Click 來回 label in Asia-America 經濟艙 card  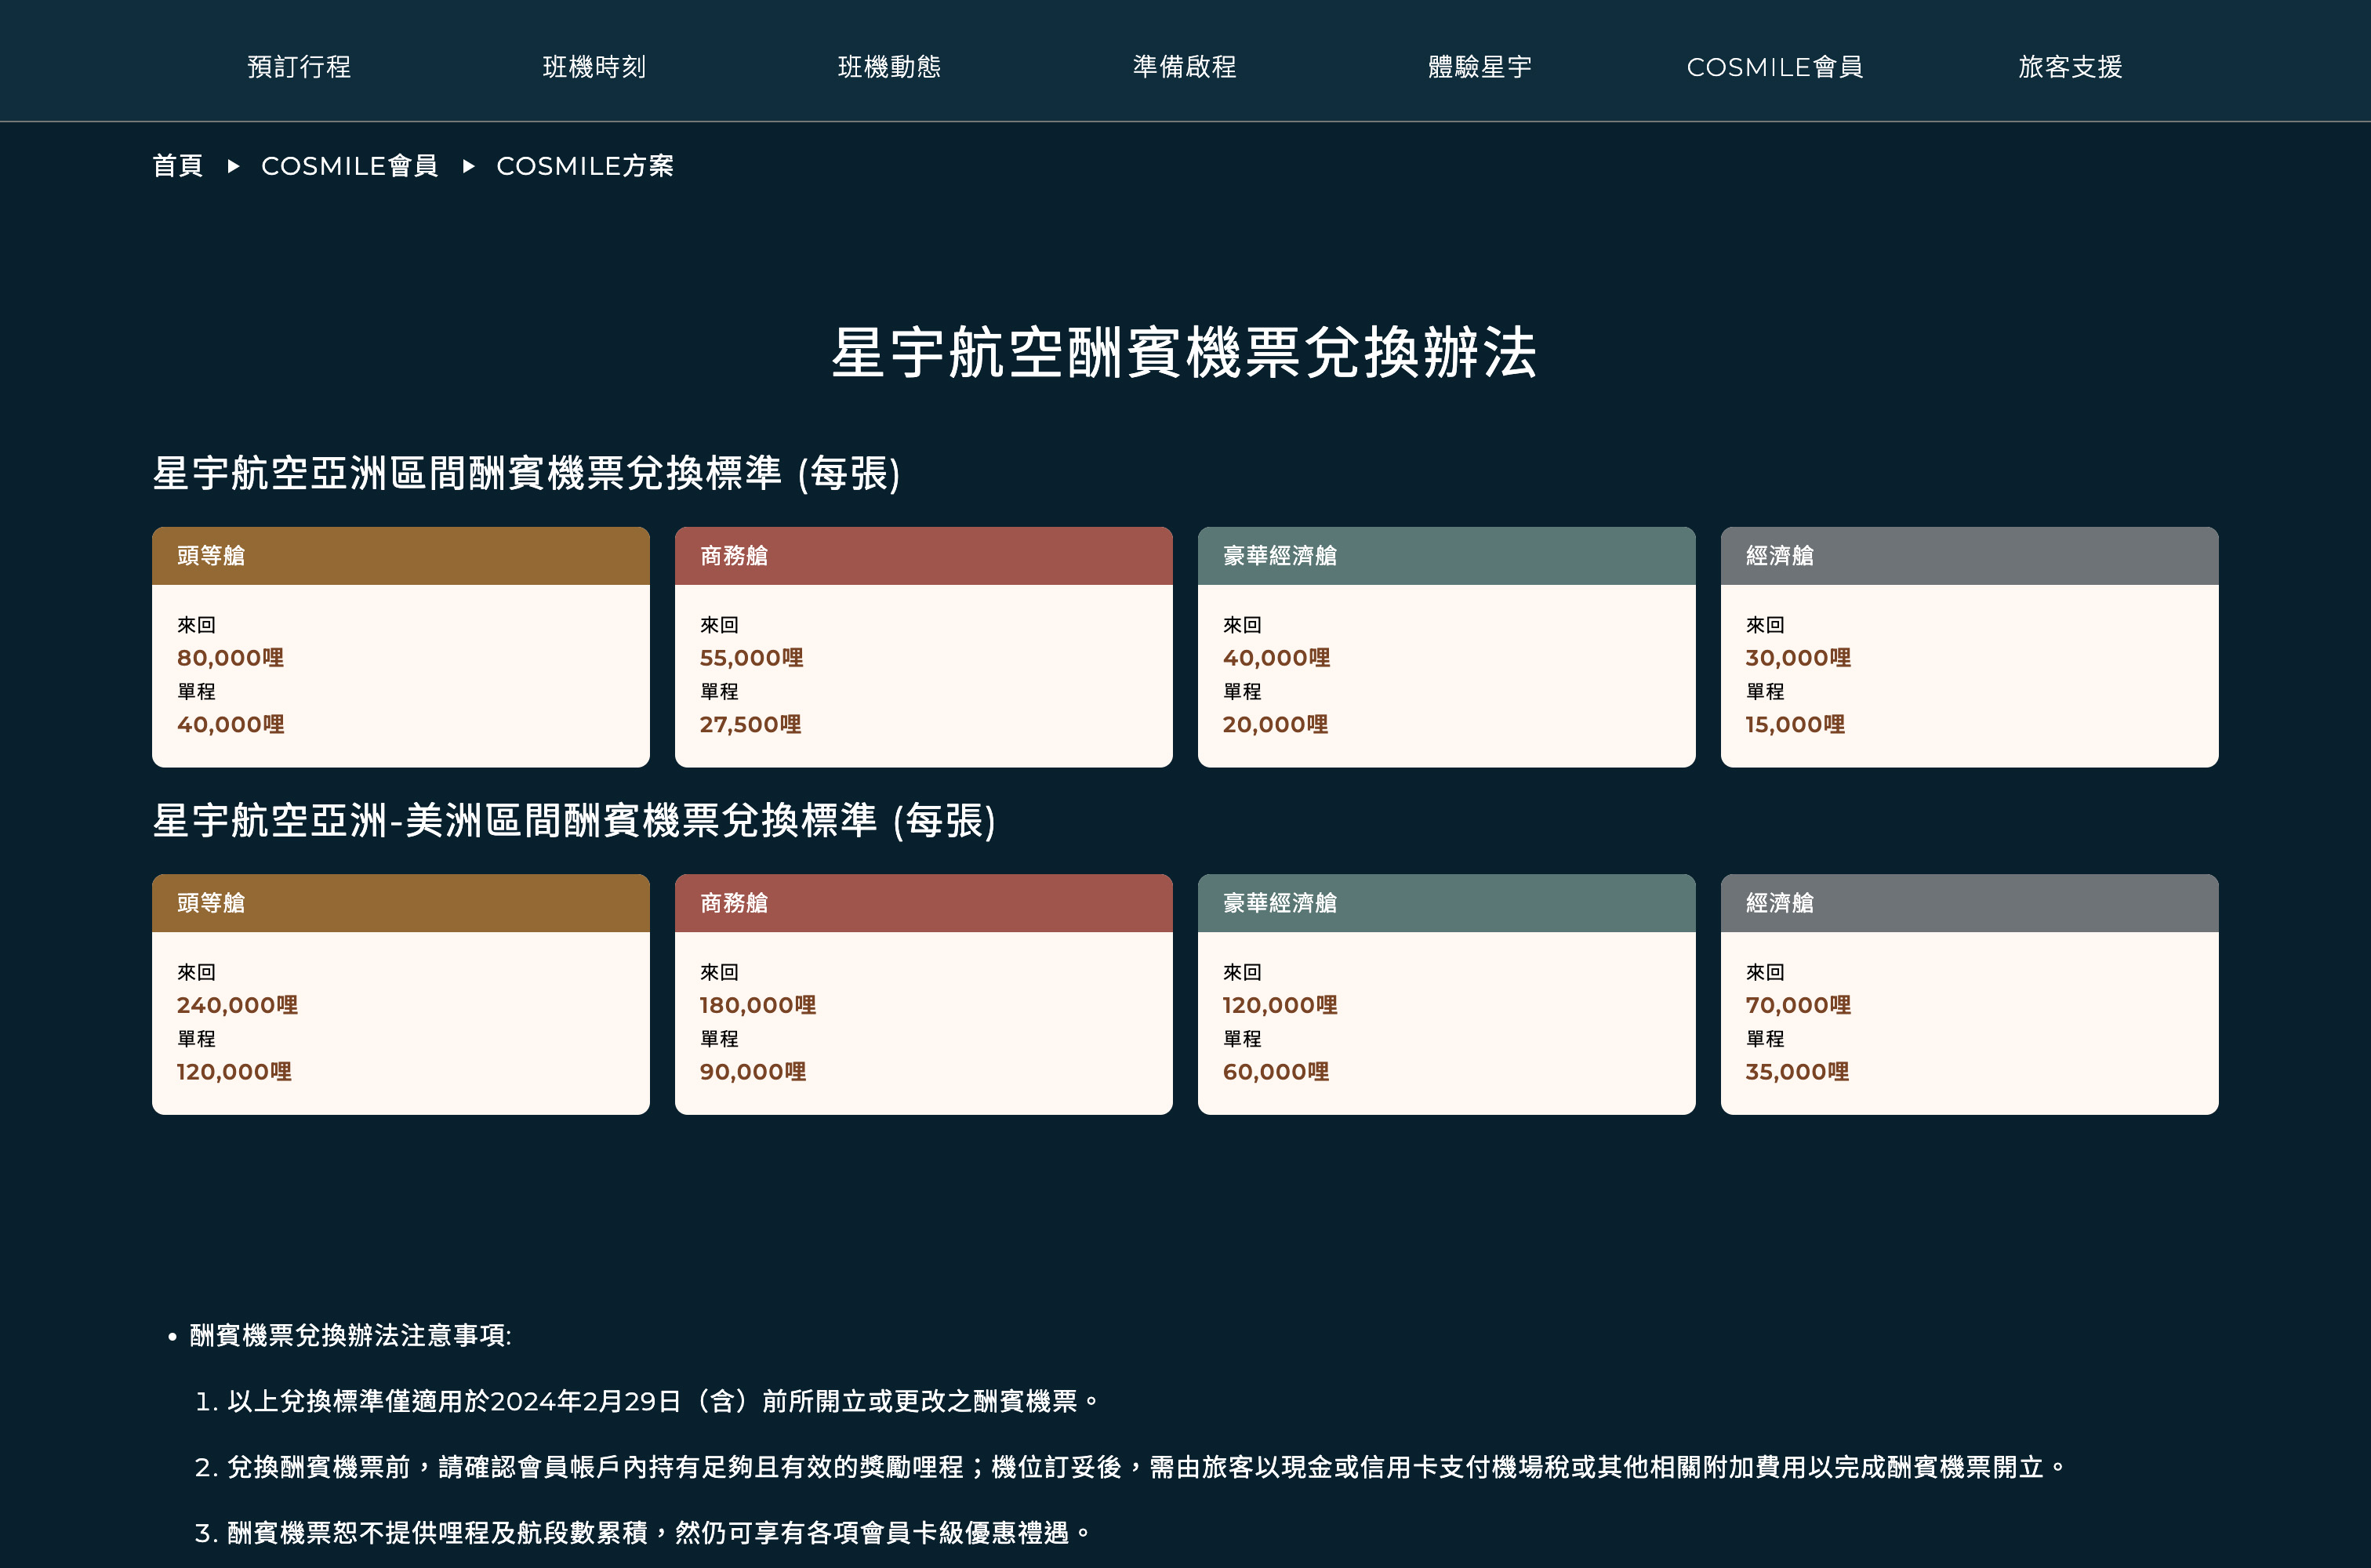coord(1766,972)
